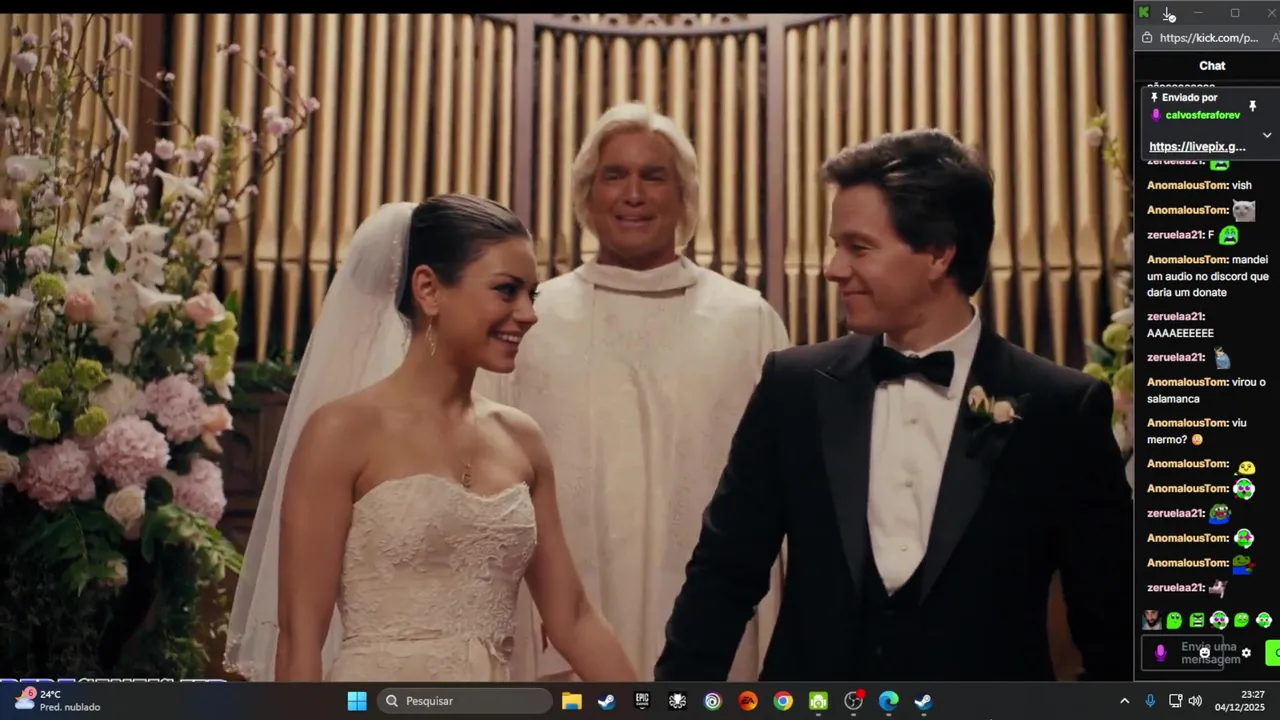Viewport: 1280px width, 720px height.
Task: Open the green Android app taskbar icon
Action: pyautogui.click(x=818, y=701)
